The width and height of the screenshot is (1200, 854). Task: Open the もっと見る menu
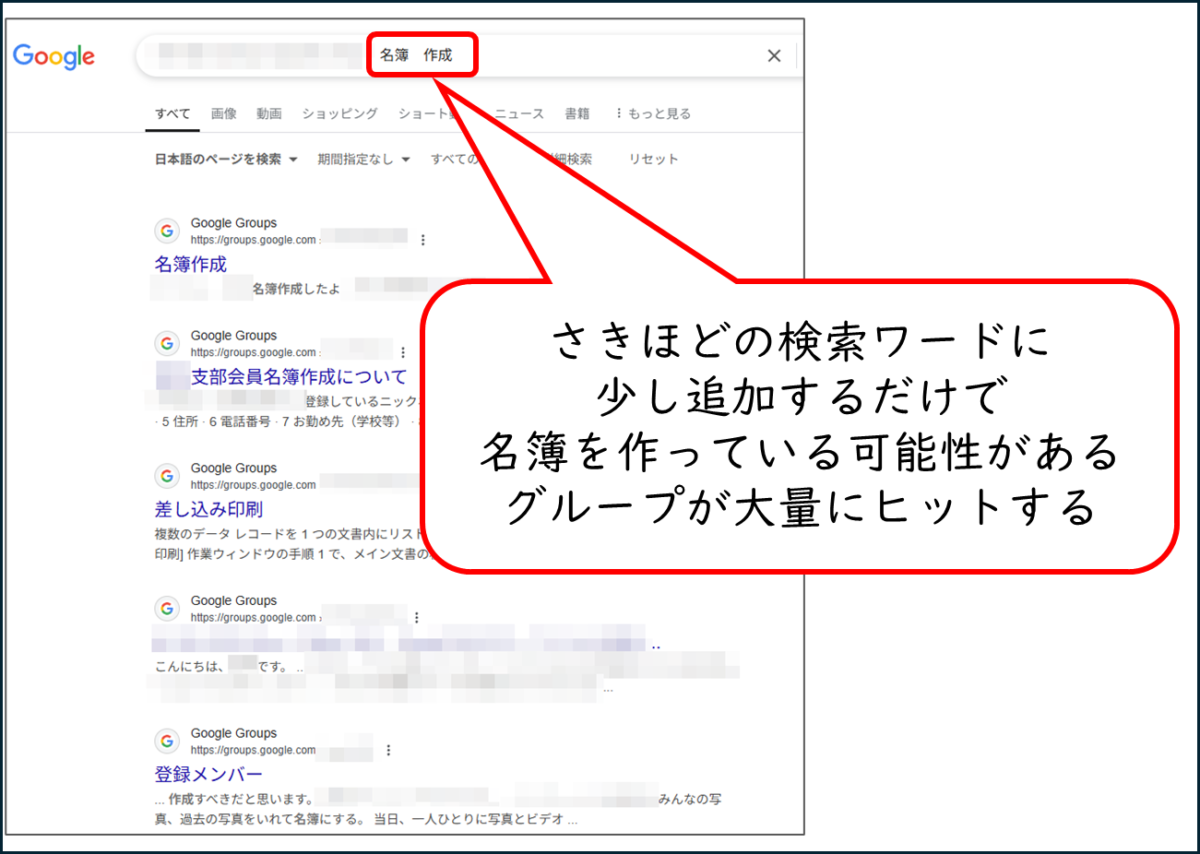(653, 114)
